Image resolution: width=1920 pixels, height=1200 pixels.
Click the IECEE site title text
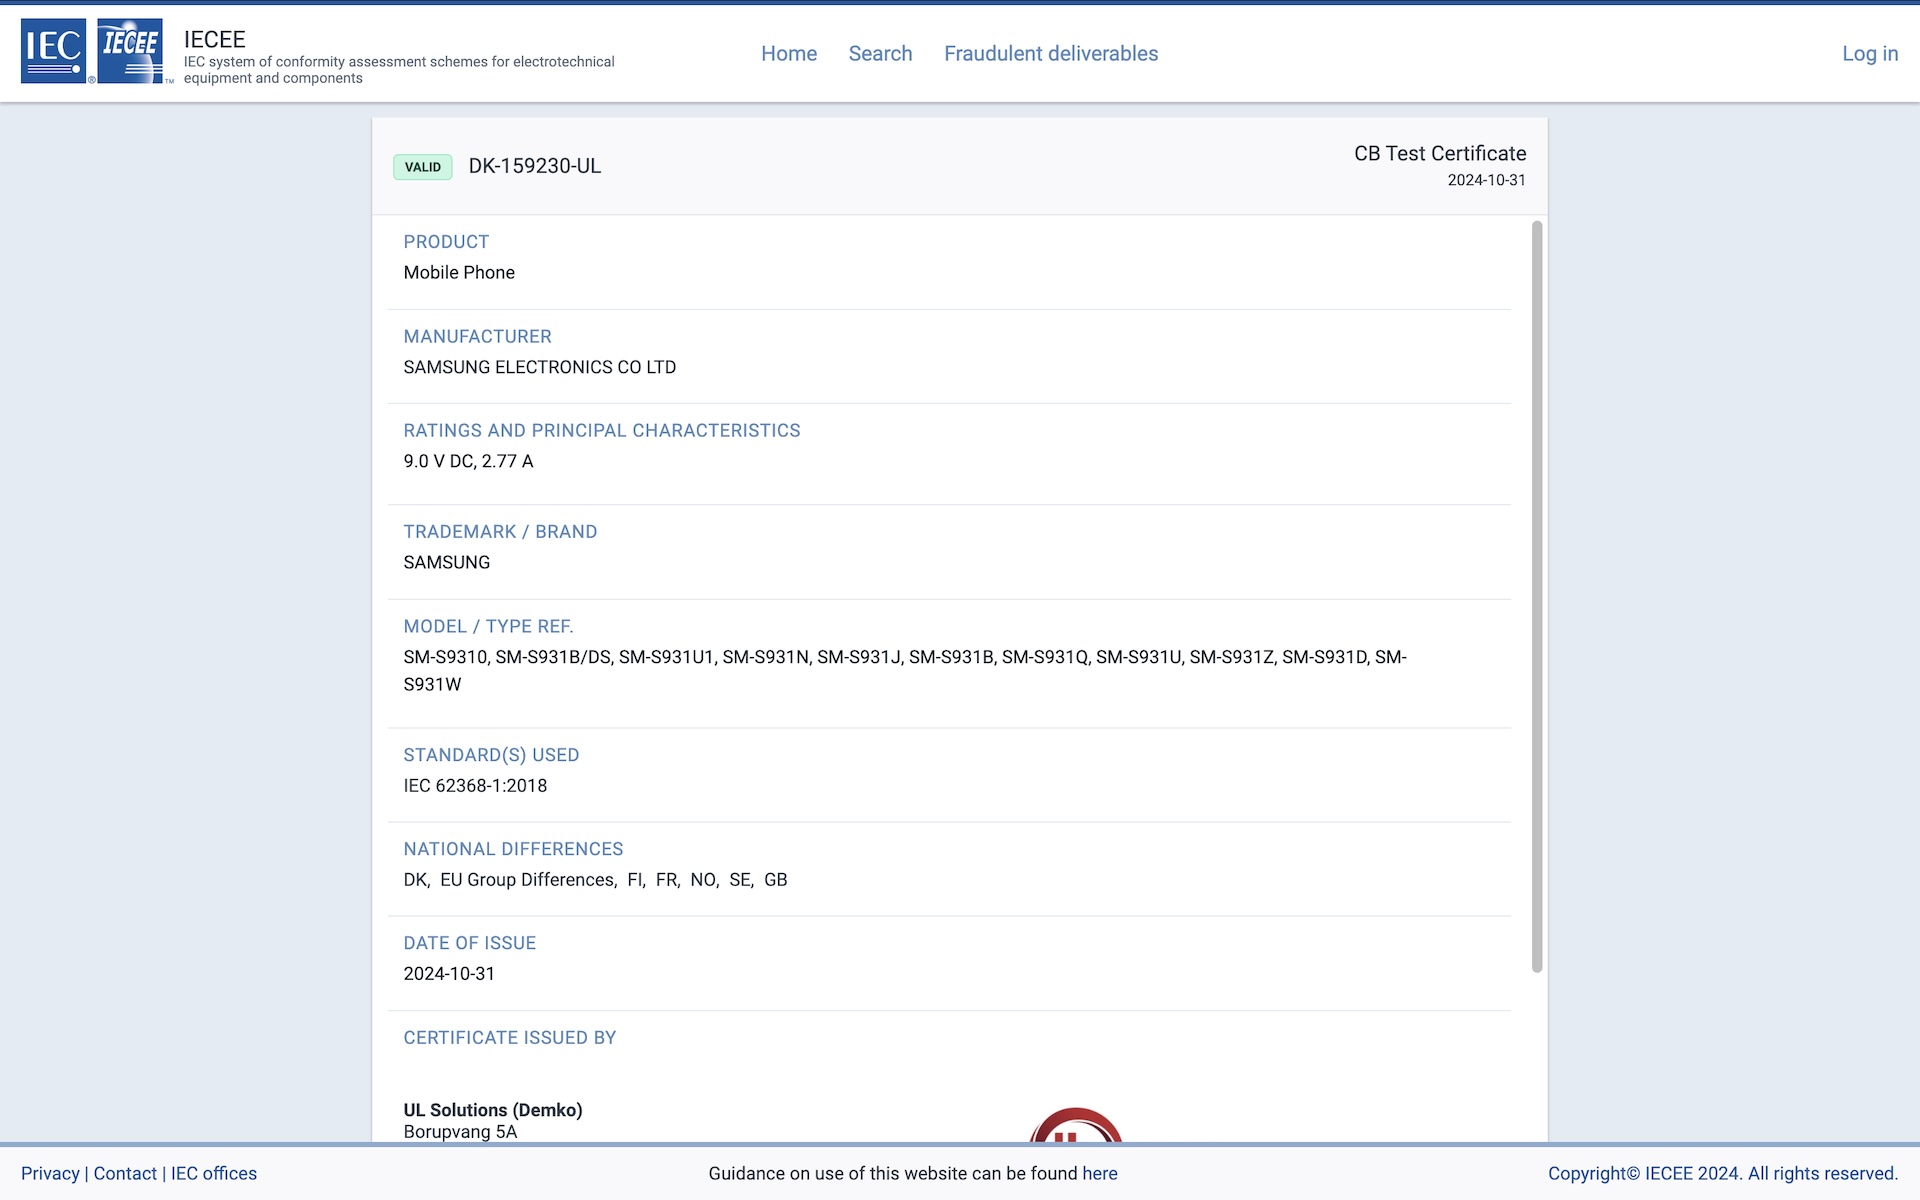[215, 39]
